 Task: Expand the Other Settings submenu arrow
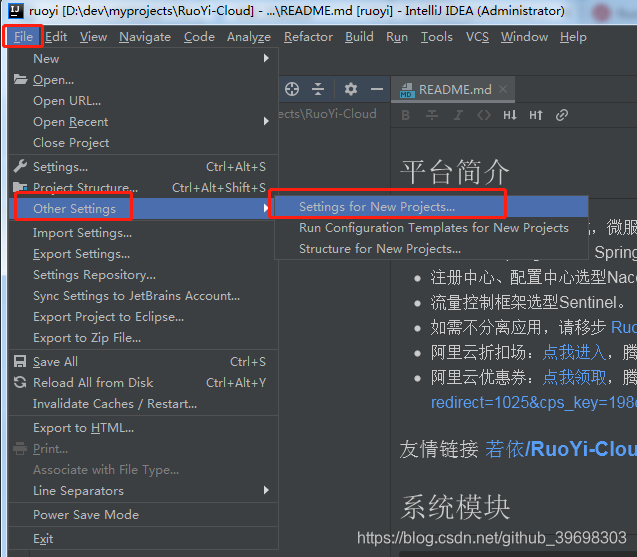tap(266, 208)
